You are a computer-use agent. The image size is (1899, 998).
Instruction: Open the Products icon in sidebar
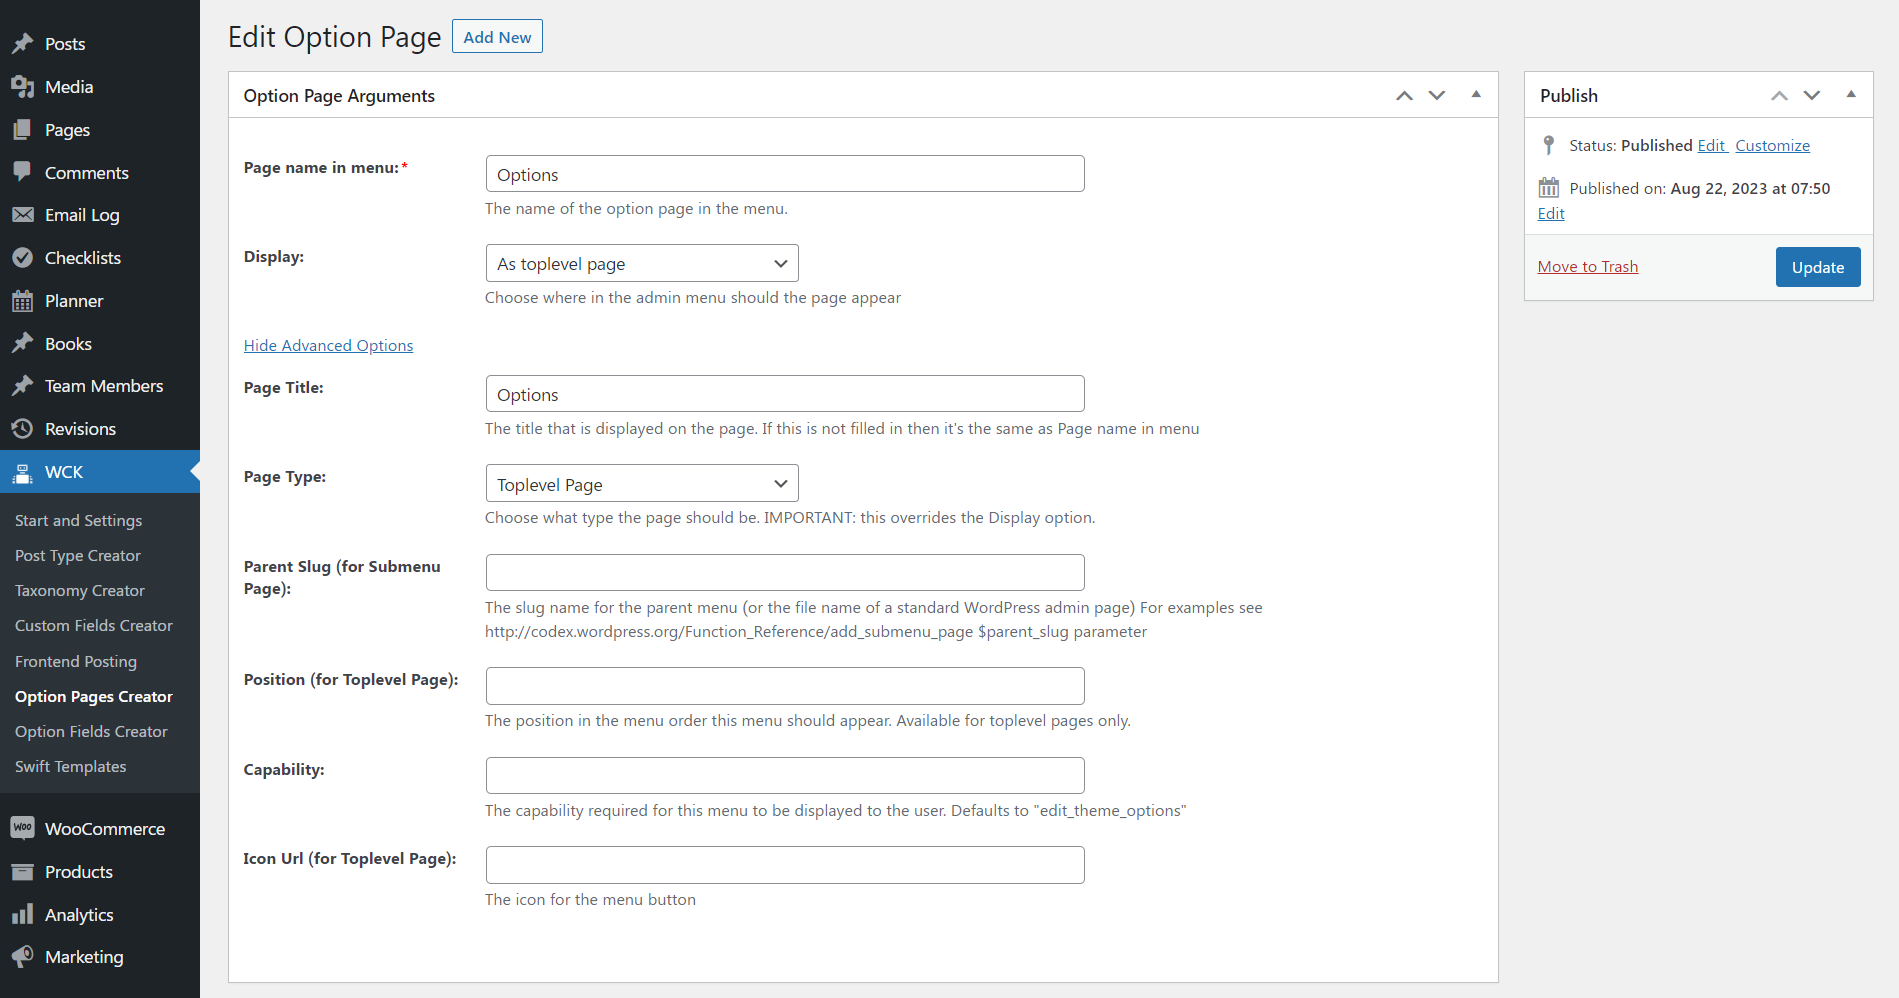click(x=23, y=871)
